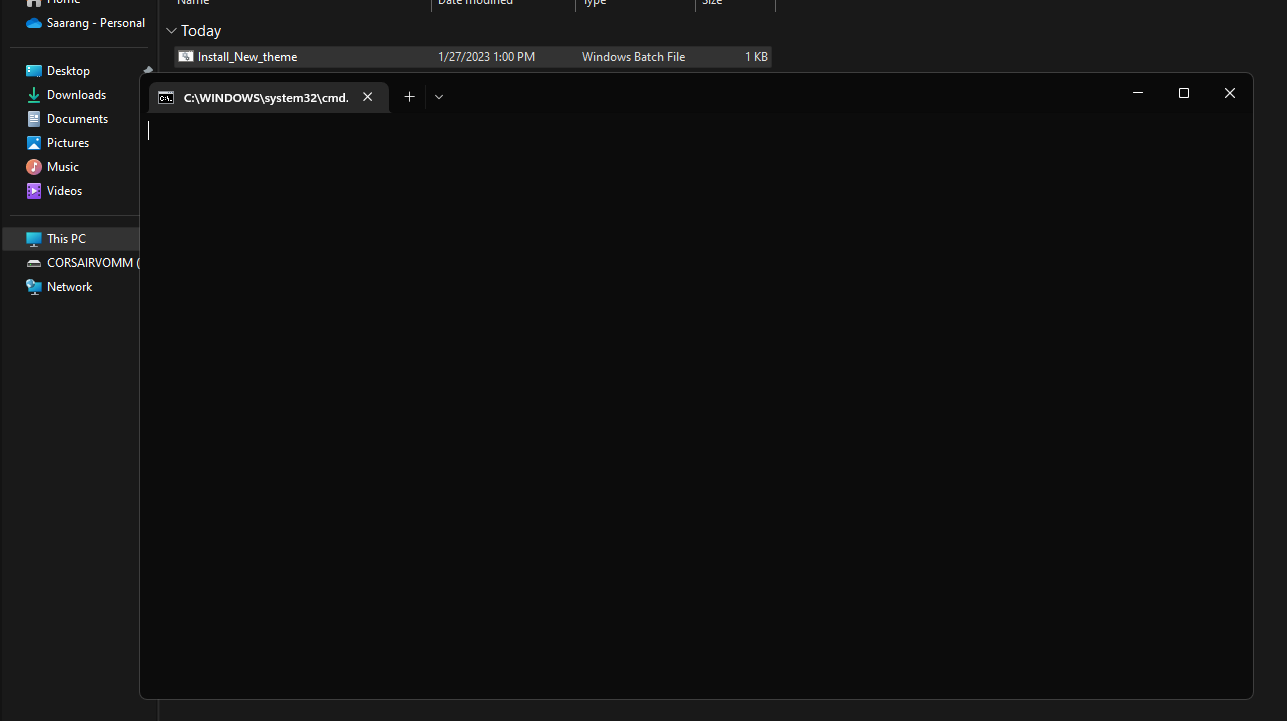Switch to the cmd.exe terminal tab

click(265, 97)
